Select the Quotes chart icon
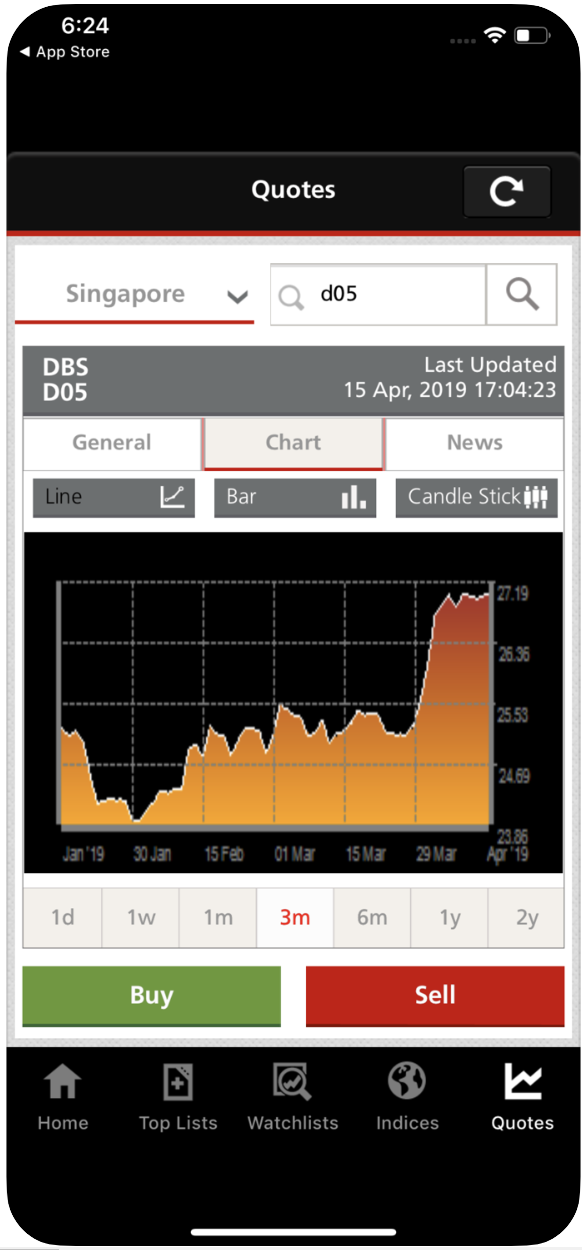Viewport: 586px width, 1250px height. pos(523,1082)
